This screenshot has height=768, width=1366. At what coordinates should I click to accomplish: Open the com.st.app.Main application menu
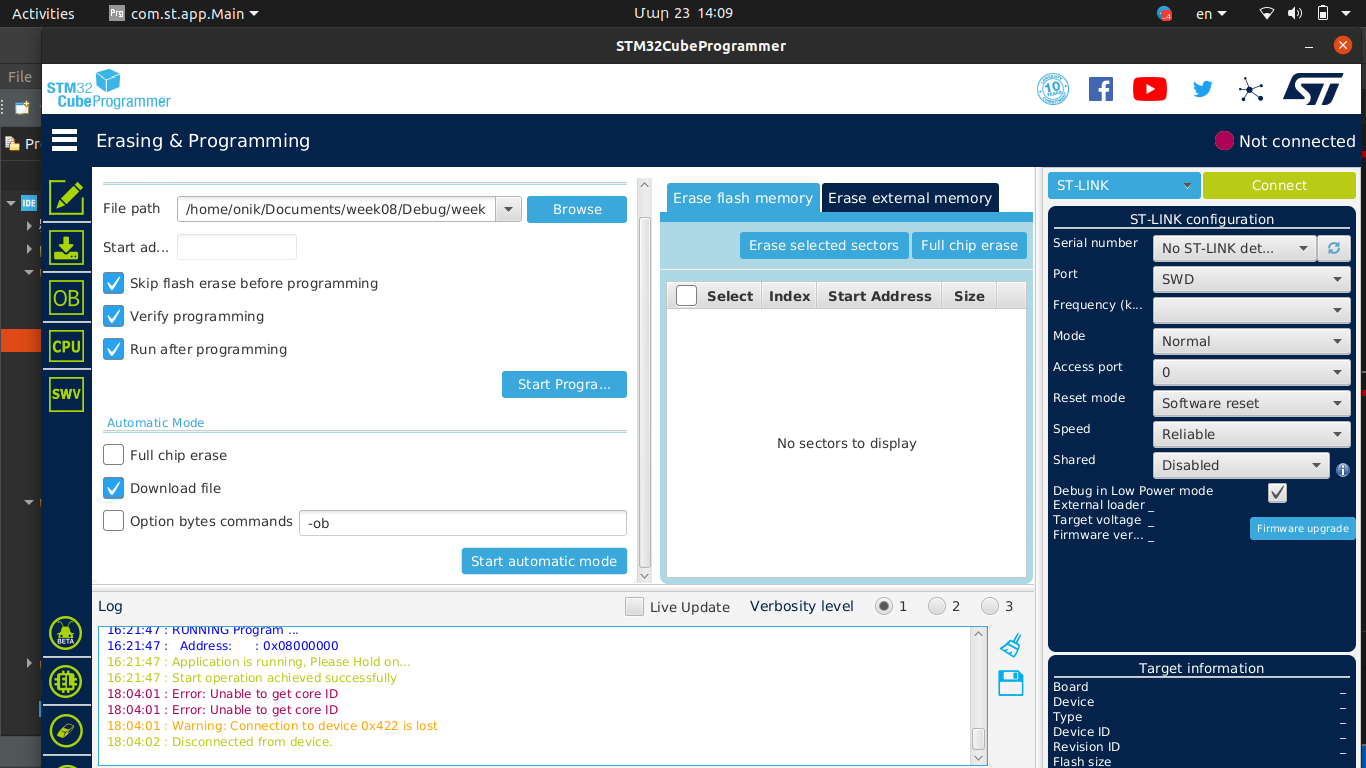click(x=184, y=14)
